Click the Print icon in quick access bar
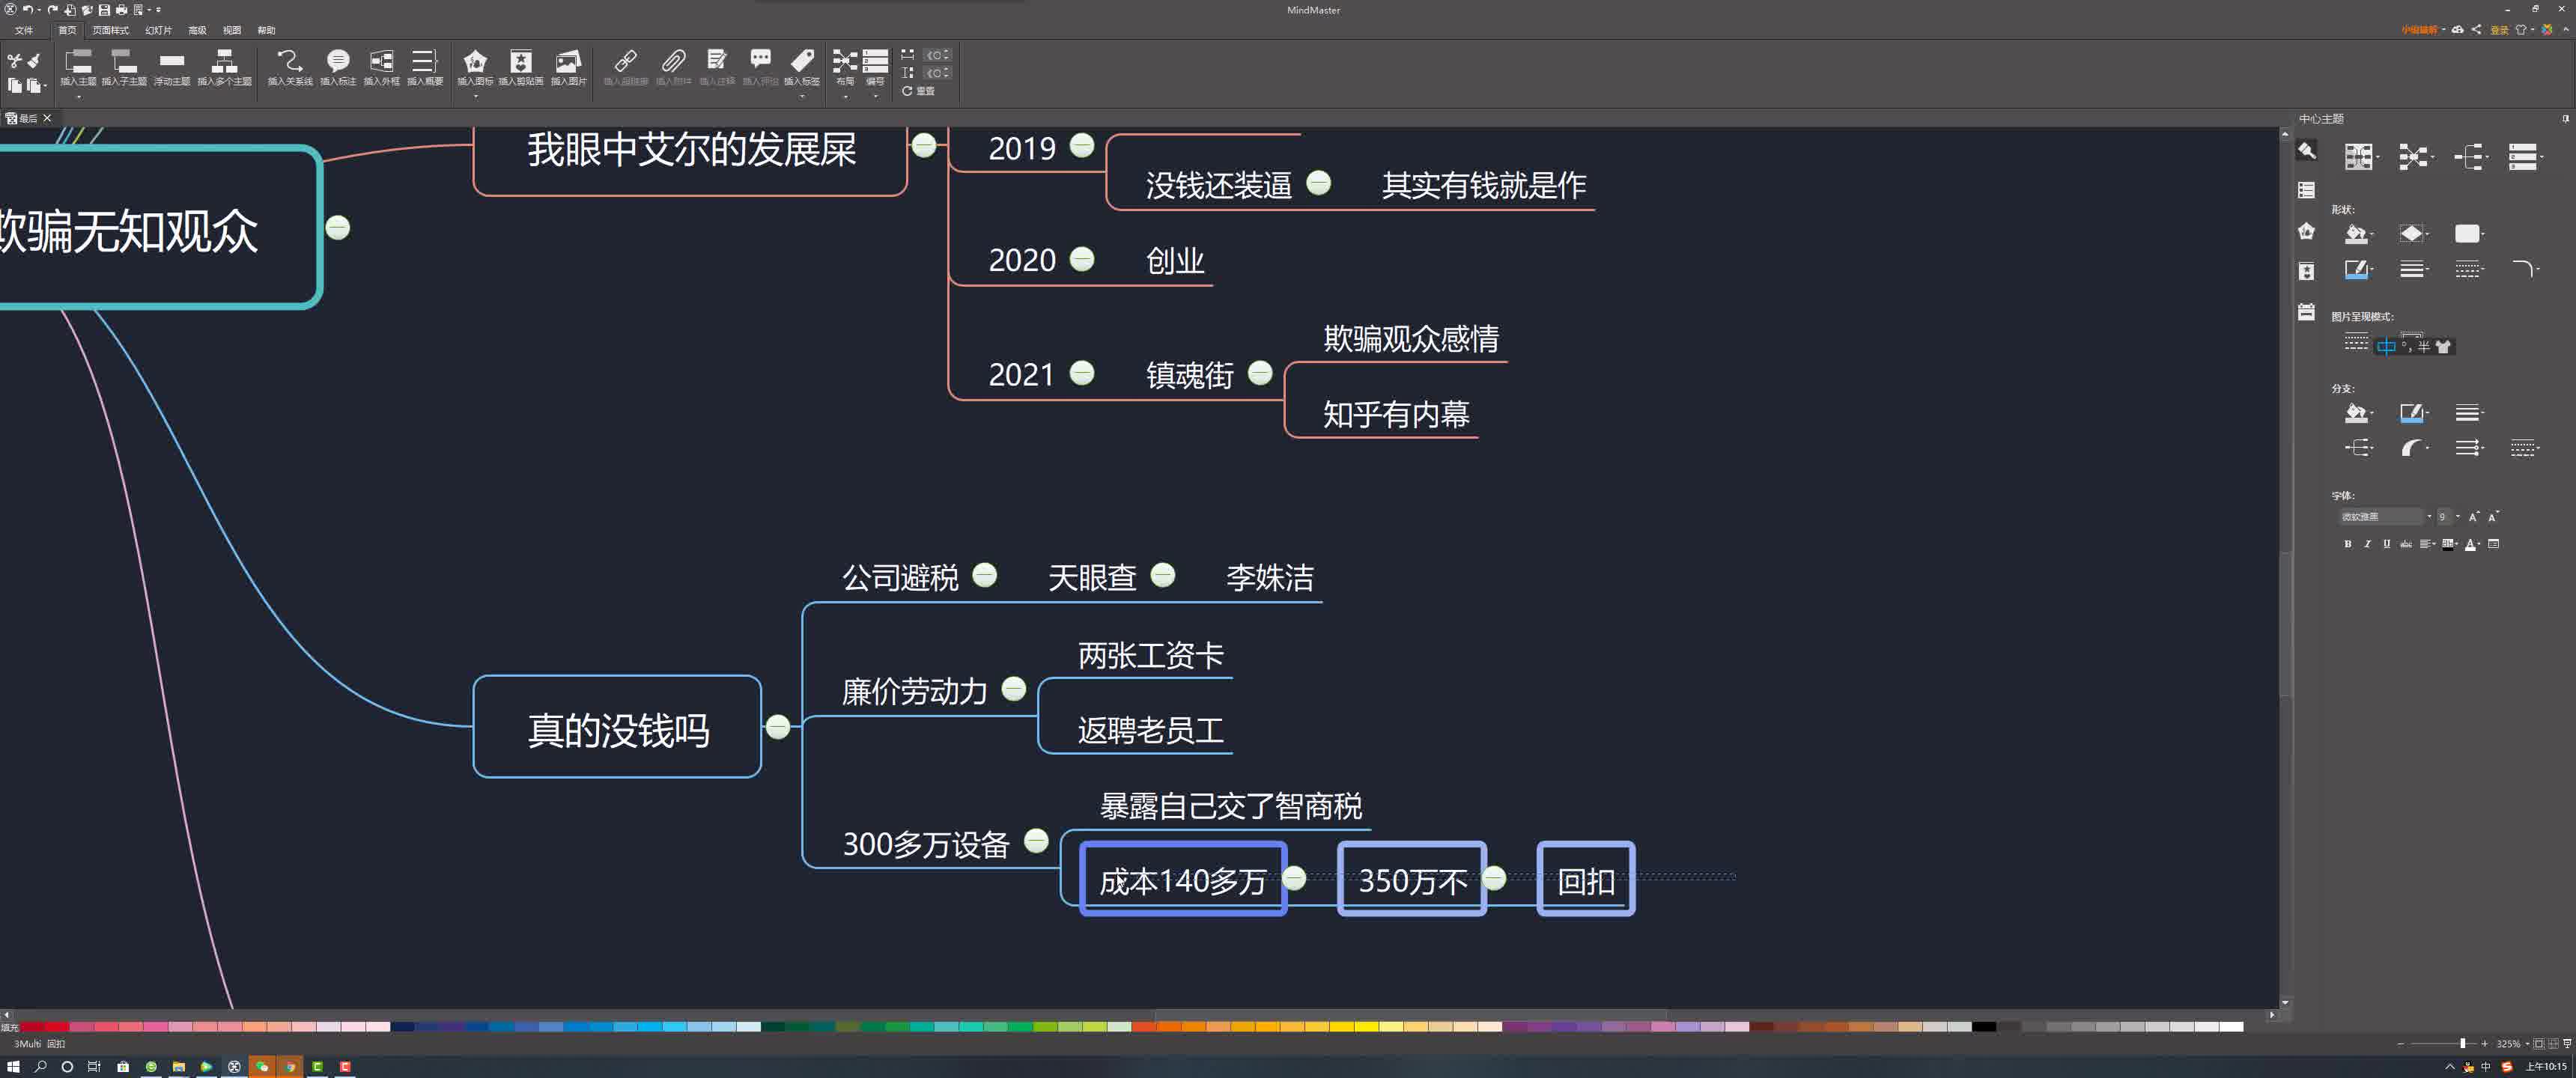 [x=121, y=9]
